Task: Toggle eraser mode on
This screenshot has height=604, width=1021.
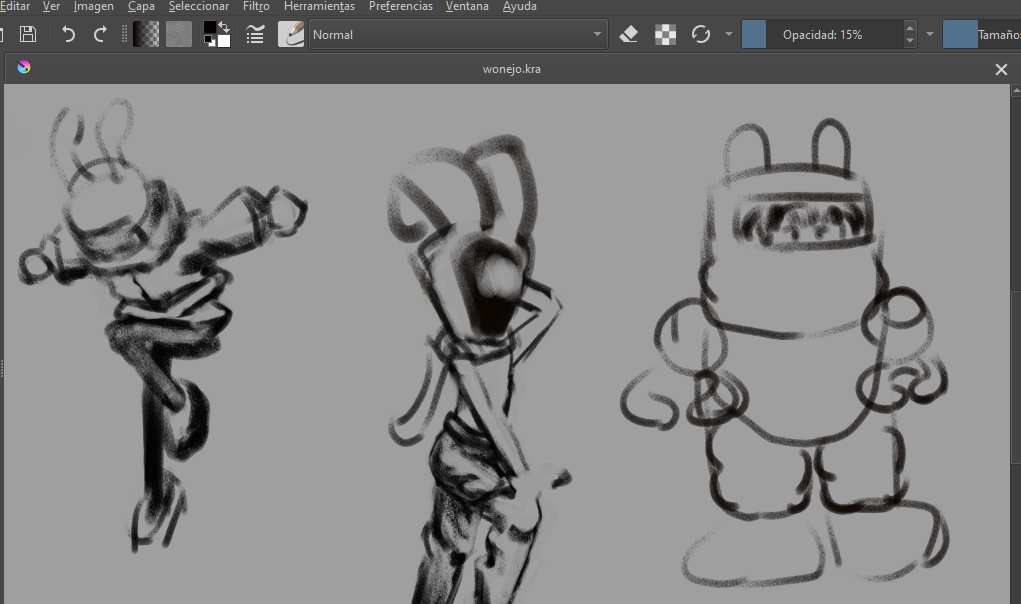Action: pyautogui.click(x=629, y=35)
